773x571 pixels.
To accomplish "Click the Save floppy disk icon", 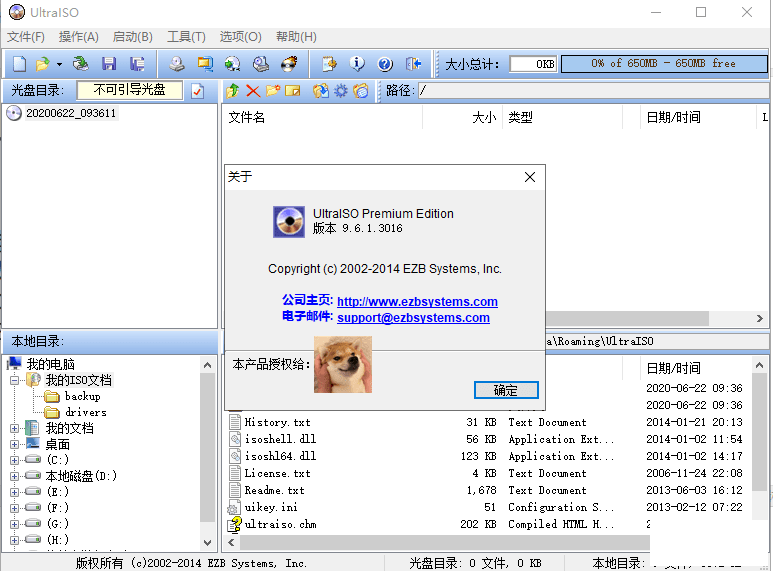I will click(x=108, y=64).
